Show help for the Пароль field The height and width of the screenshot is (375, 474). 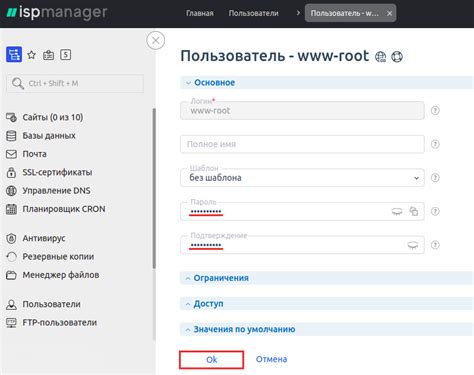point(435,211)
